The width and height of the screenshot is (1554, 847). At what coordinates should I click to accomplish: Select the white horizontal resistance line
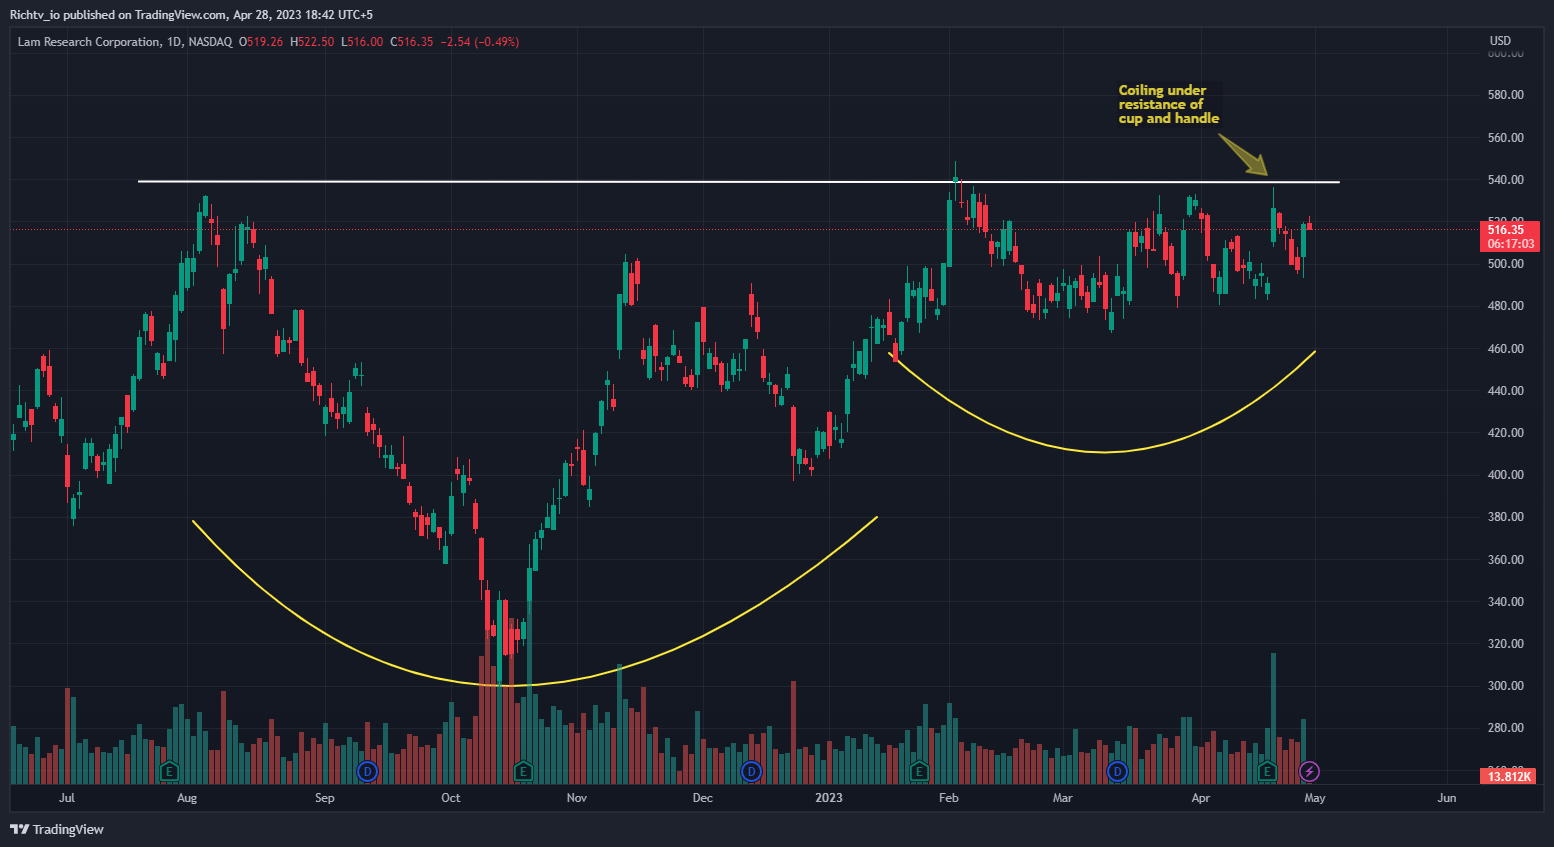click(738, 181)
